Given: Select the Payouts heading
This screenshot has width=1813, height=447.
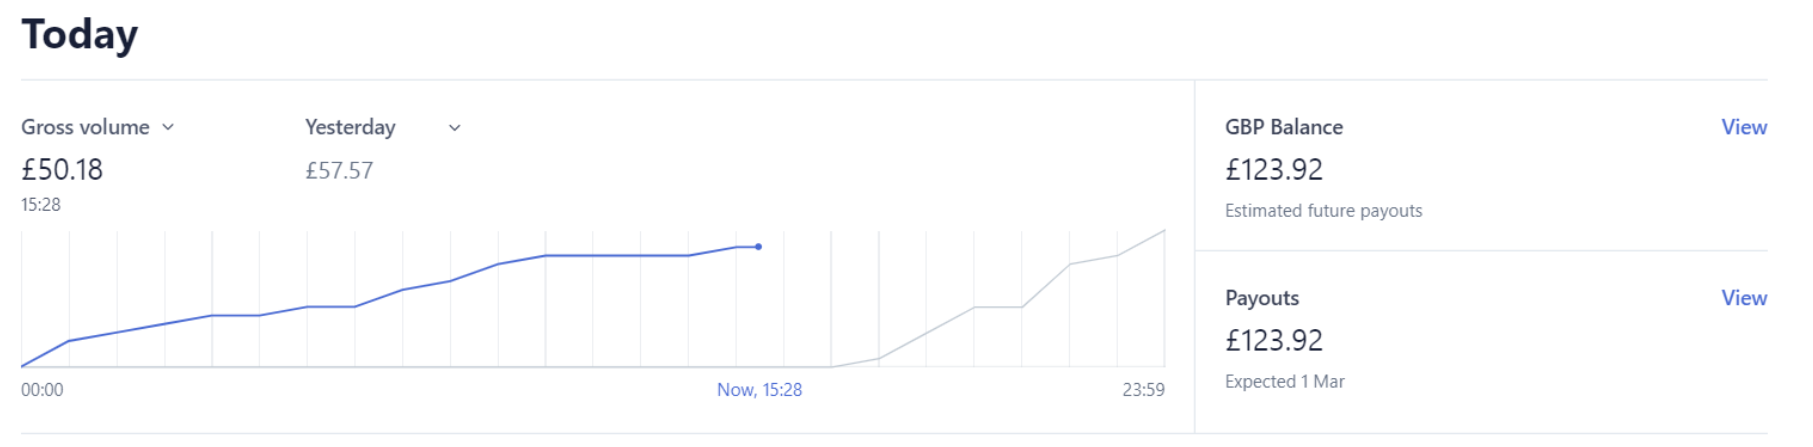Looking at the screenshot, I should tap(1262, 298).
